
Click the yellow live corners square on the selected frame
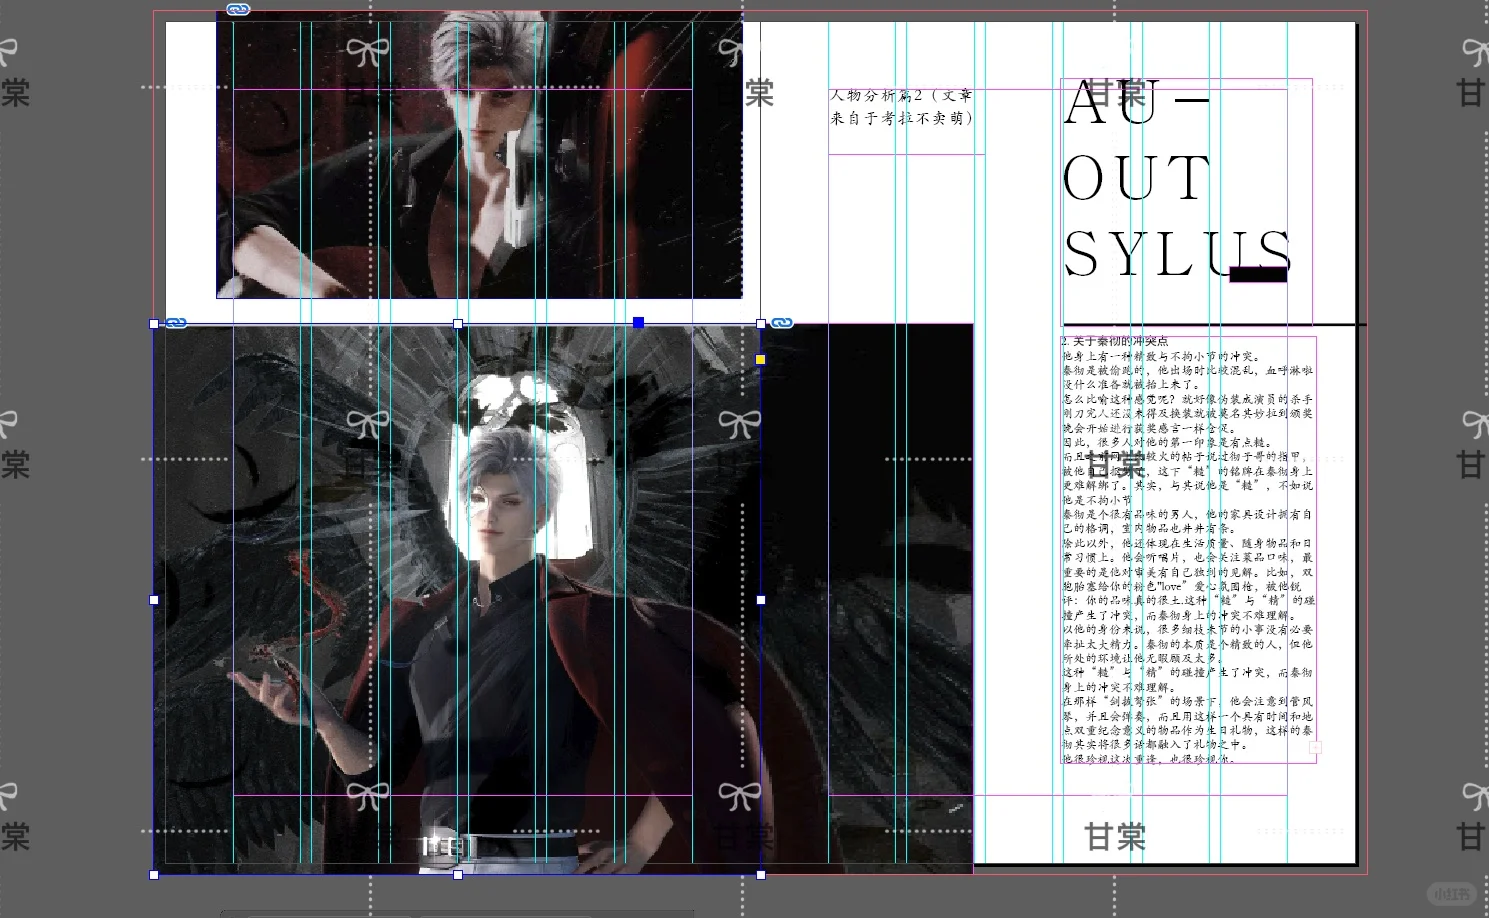[760, 360]
